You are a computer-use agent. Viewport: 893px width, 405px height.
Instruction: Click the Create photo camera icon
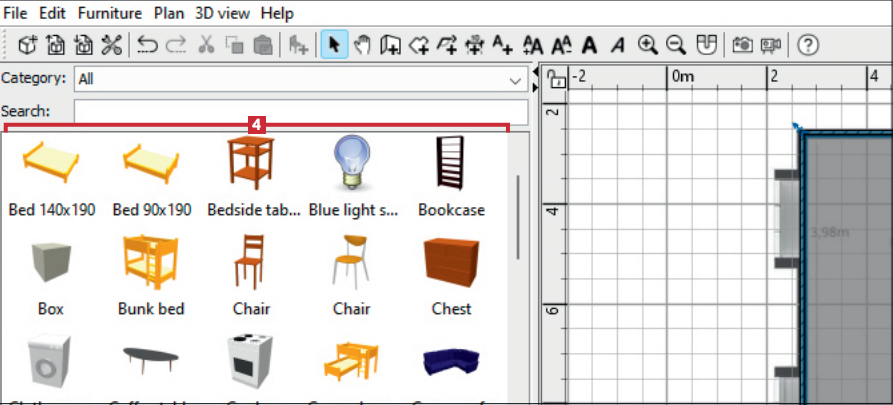(x=743, y=45)
